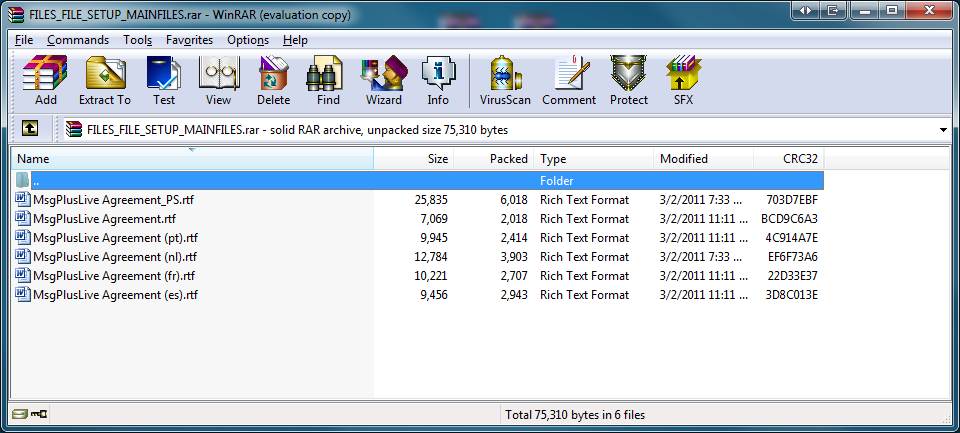Click the Protect shield icon
Image resolution: width=960 pixels, height=433 pixels.
(629, 81)
